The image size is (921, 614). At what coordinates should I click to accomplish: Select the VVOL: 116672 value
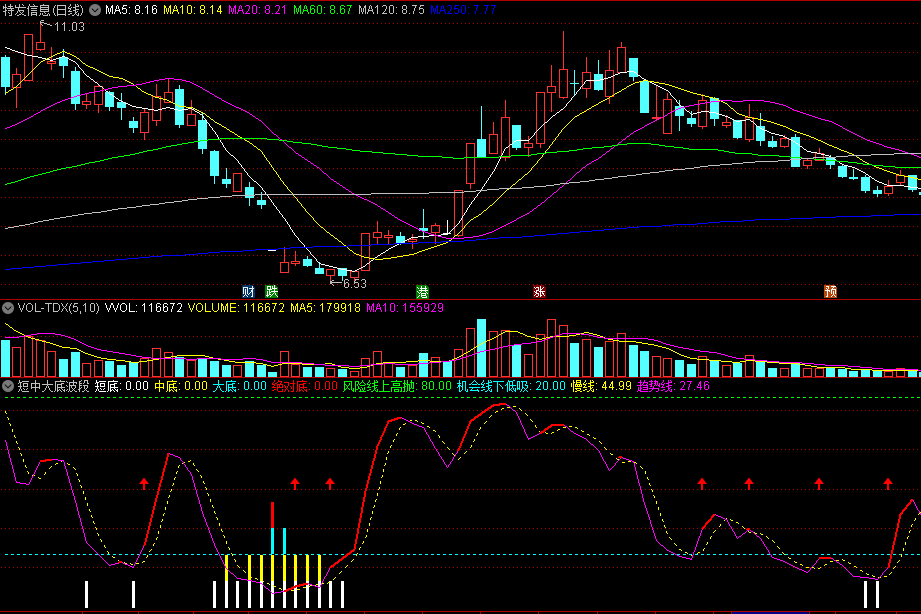coord(144,308)
